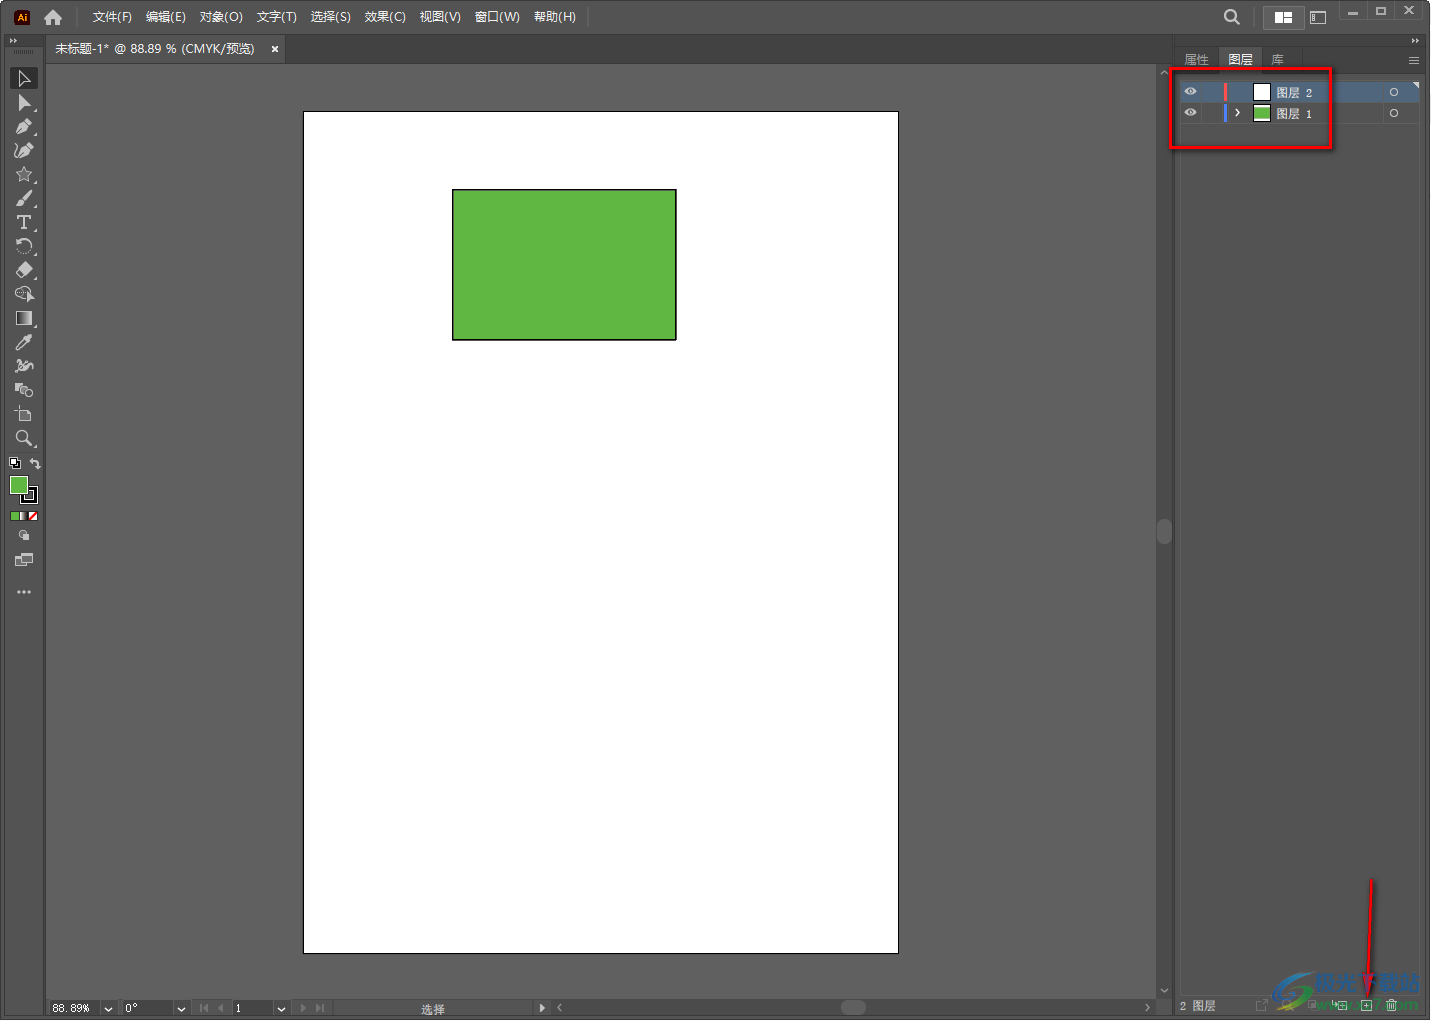Switch to the 属性 panel tab
The image size is (1431, 1021).
[x=1196, y=59]
